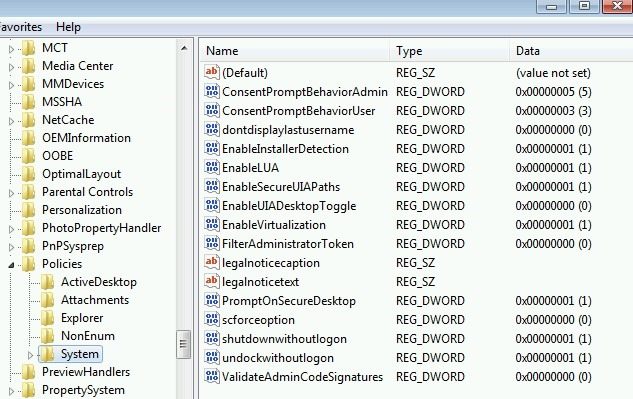The width and height of the screenshot is (633, 399).
Task: Open the Favorites menu
Action: point(21,27)
